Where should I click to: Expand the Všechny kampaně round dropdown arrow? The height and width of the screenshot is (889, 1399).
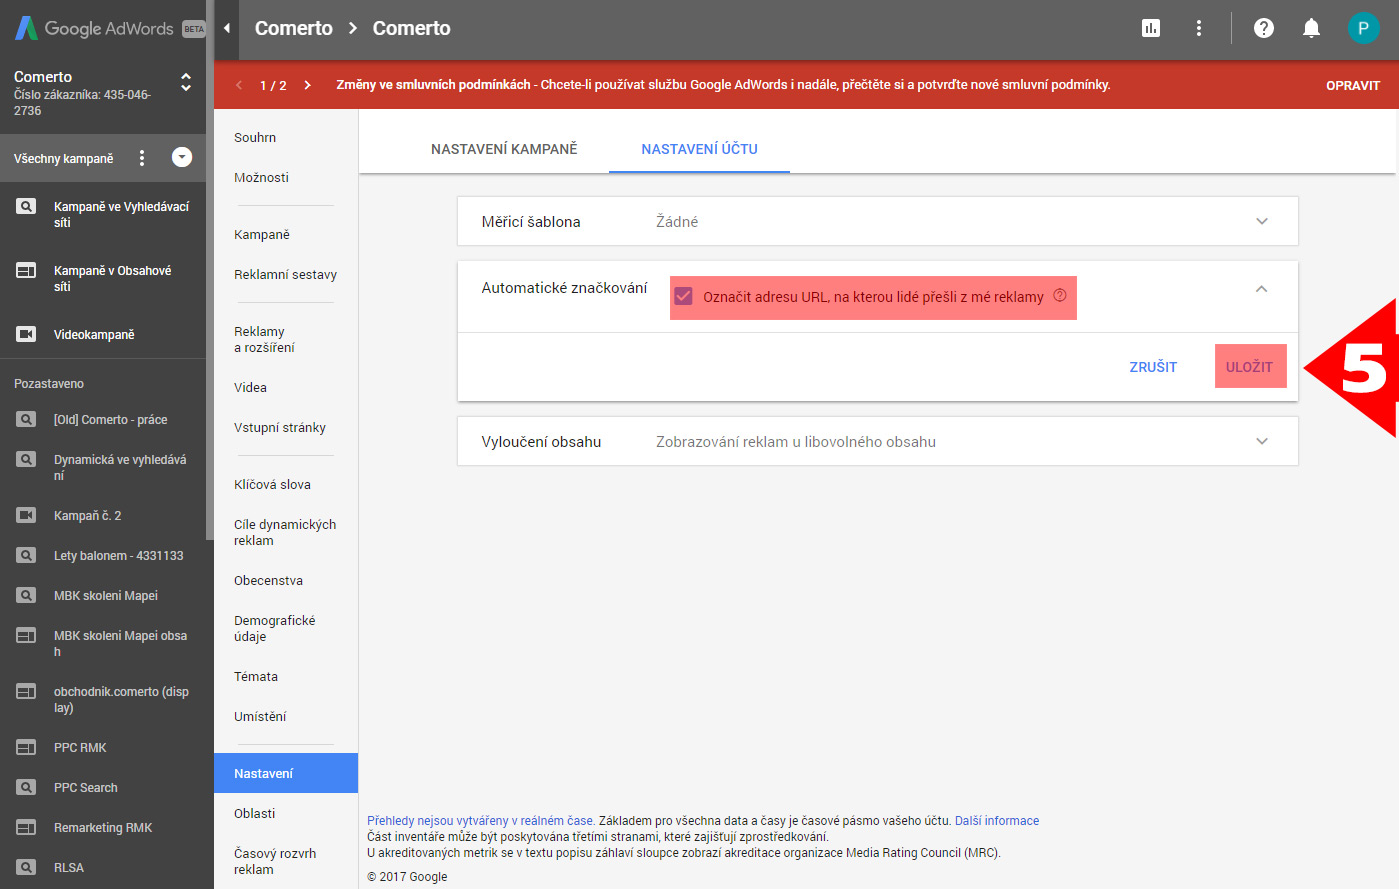(x=182, y=157)
